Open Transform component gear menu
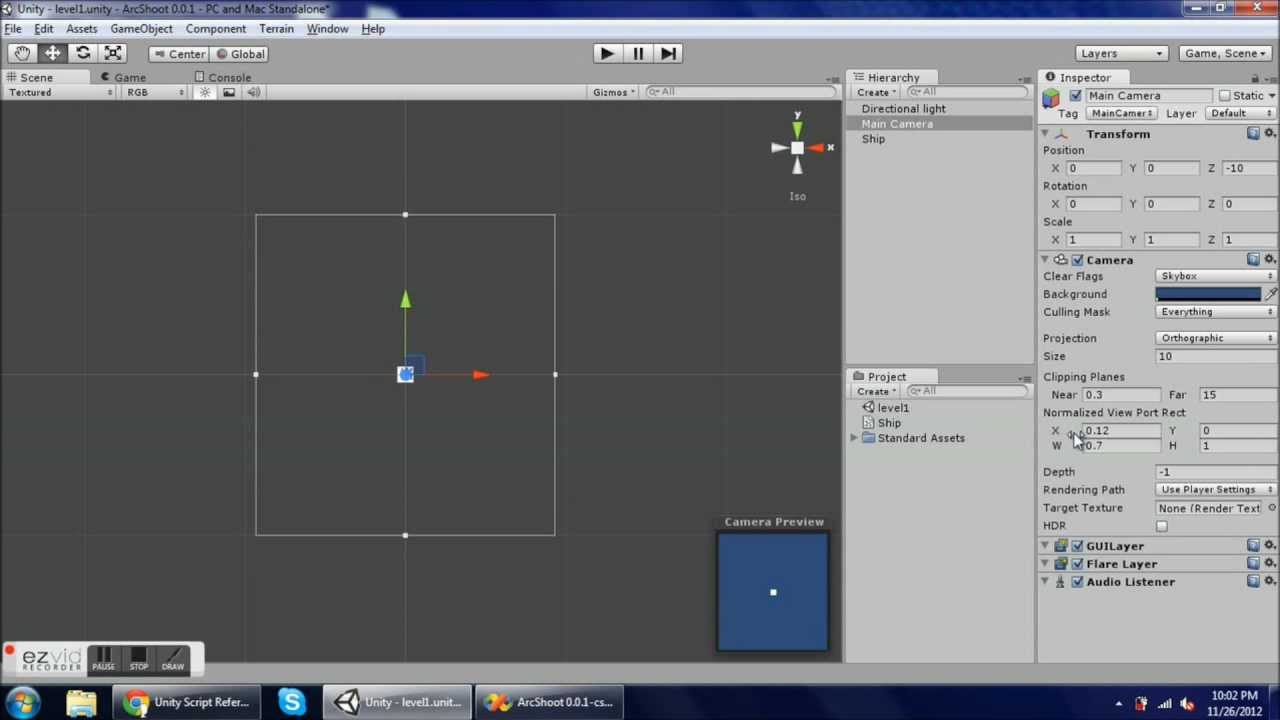This screenshot has height=720, width=1280. coord(1270,134)
